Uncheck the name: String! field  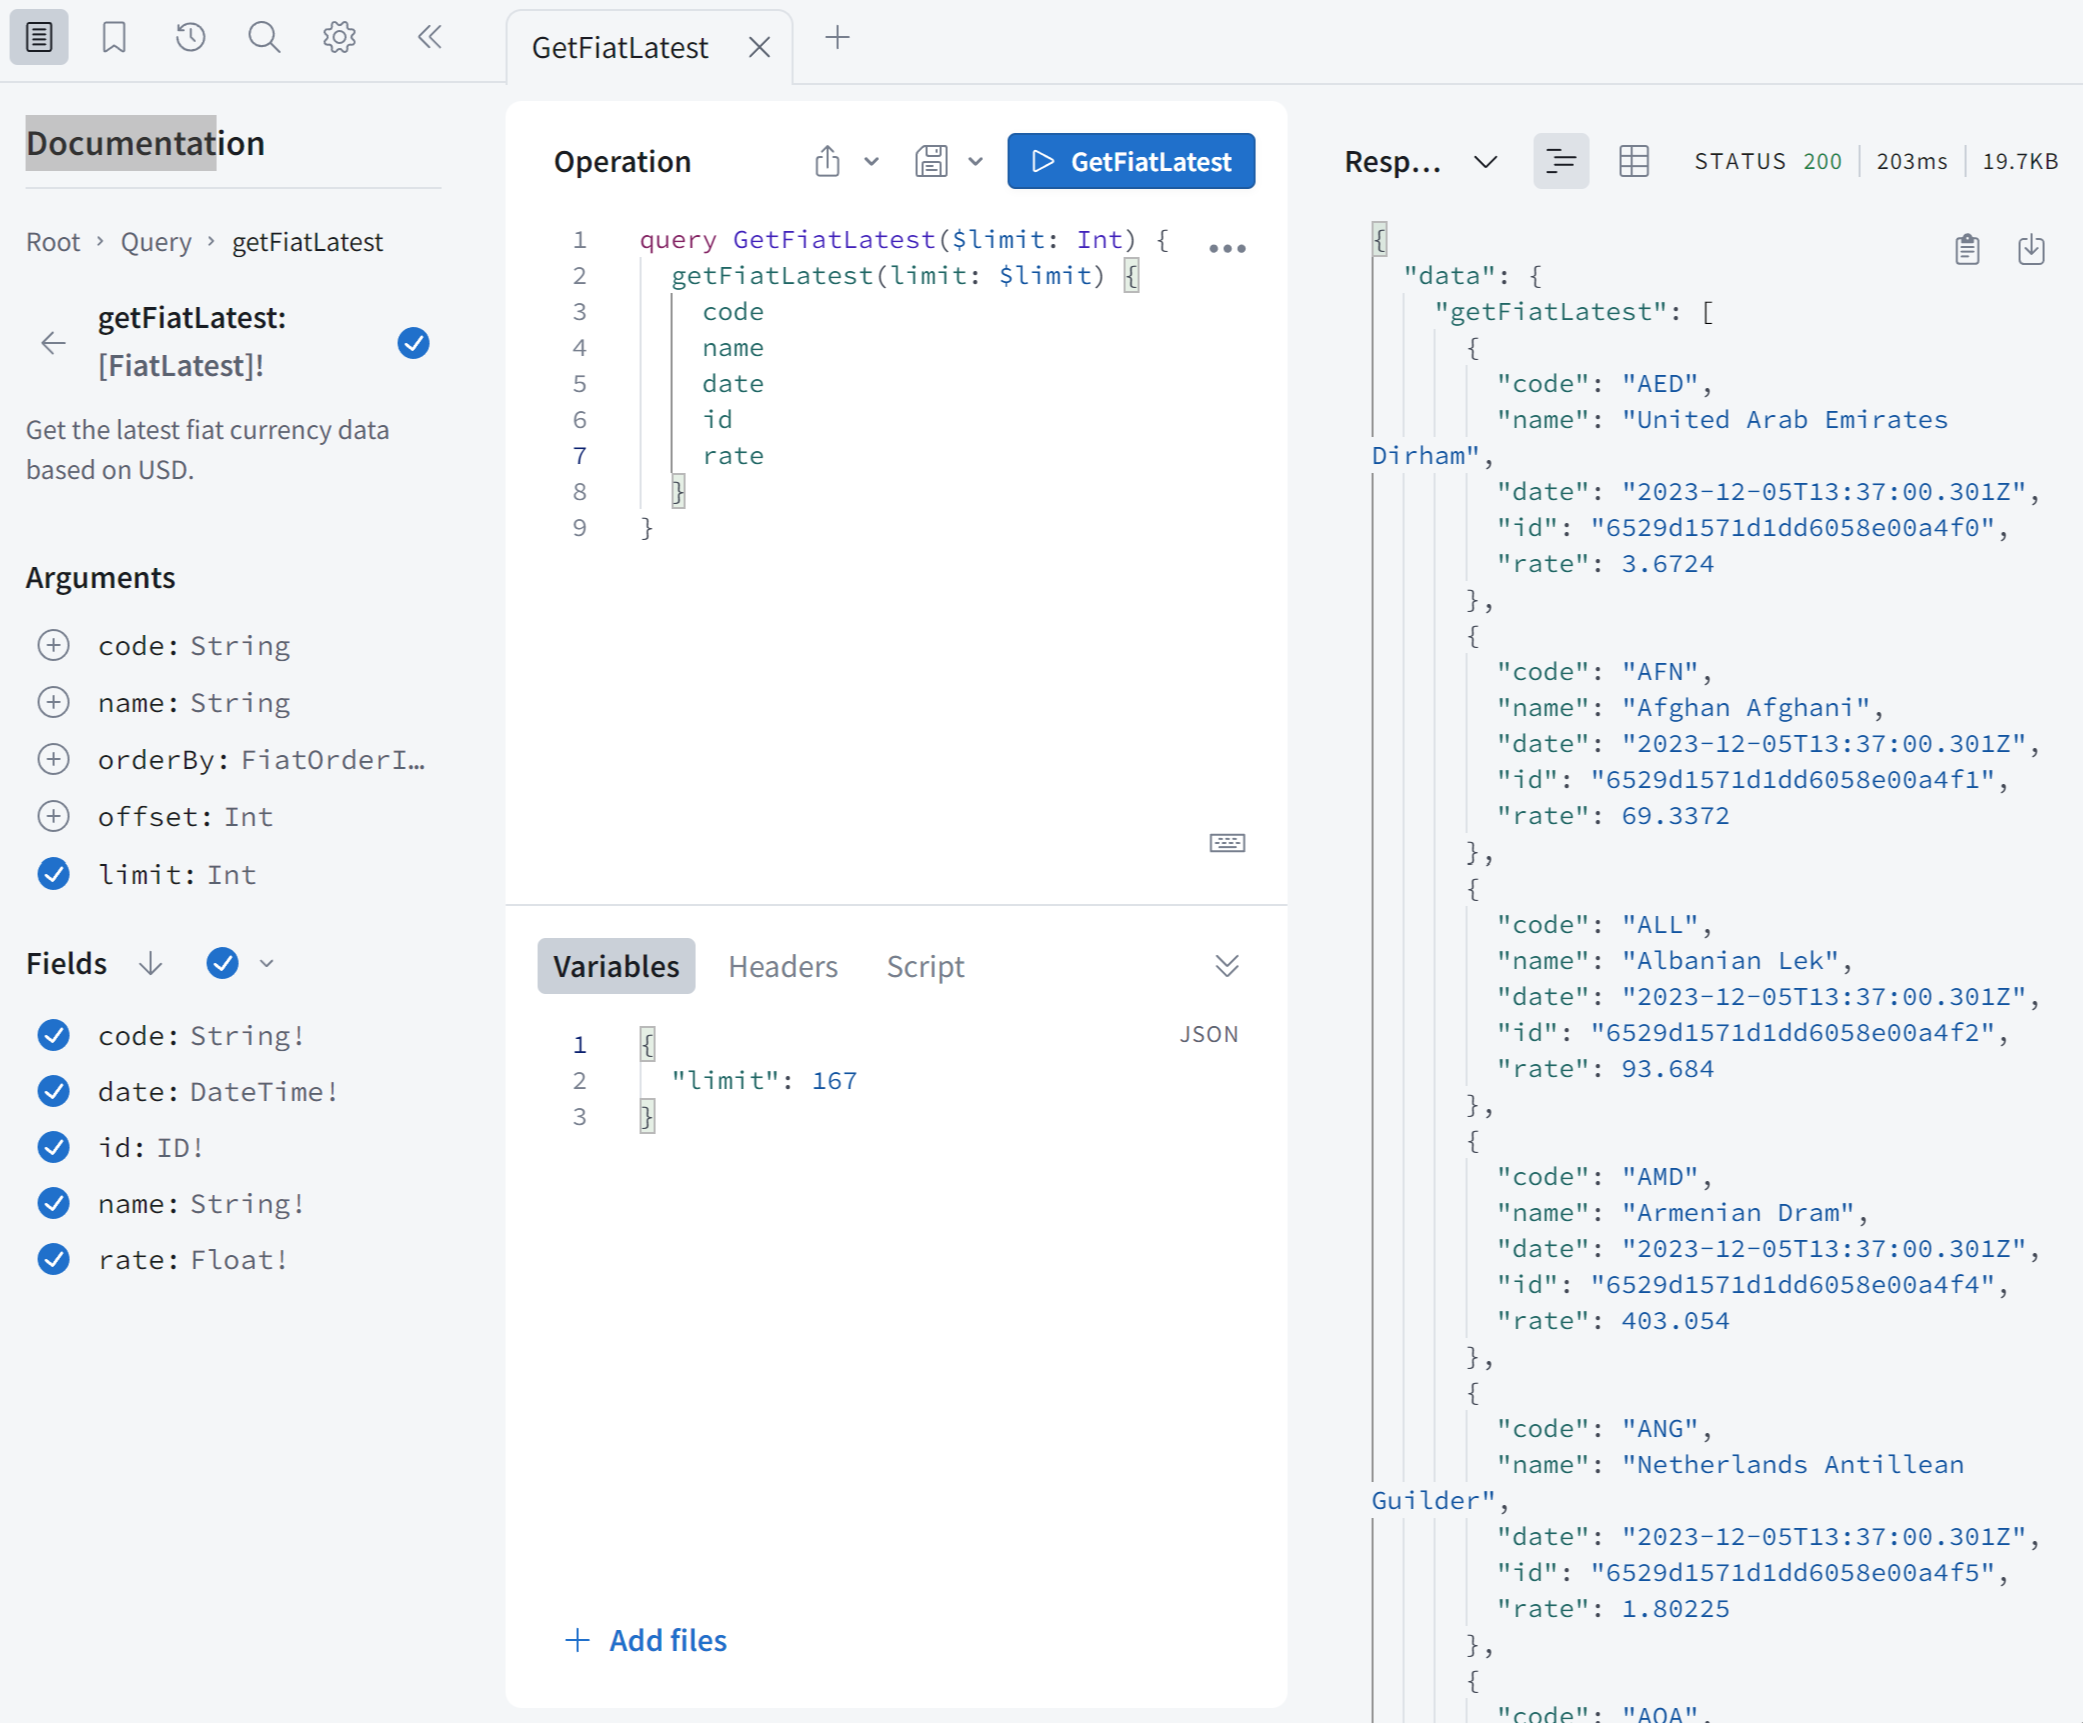pos(53,1204)
